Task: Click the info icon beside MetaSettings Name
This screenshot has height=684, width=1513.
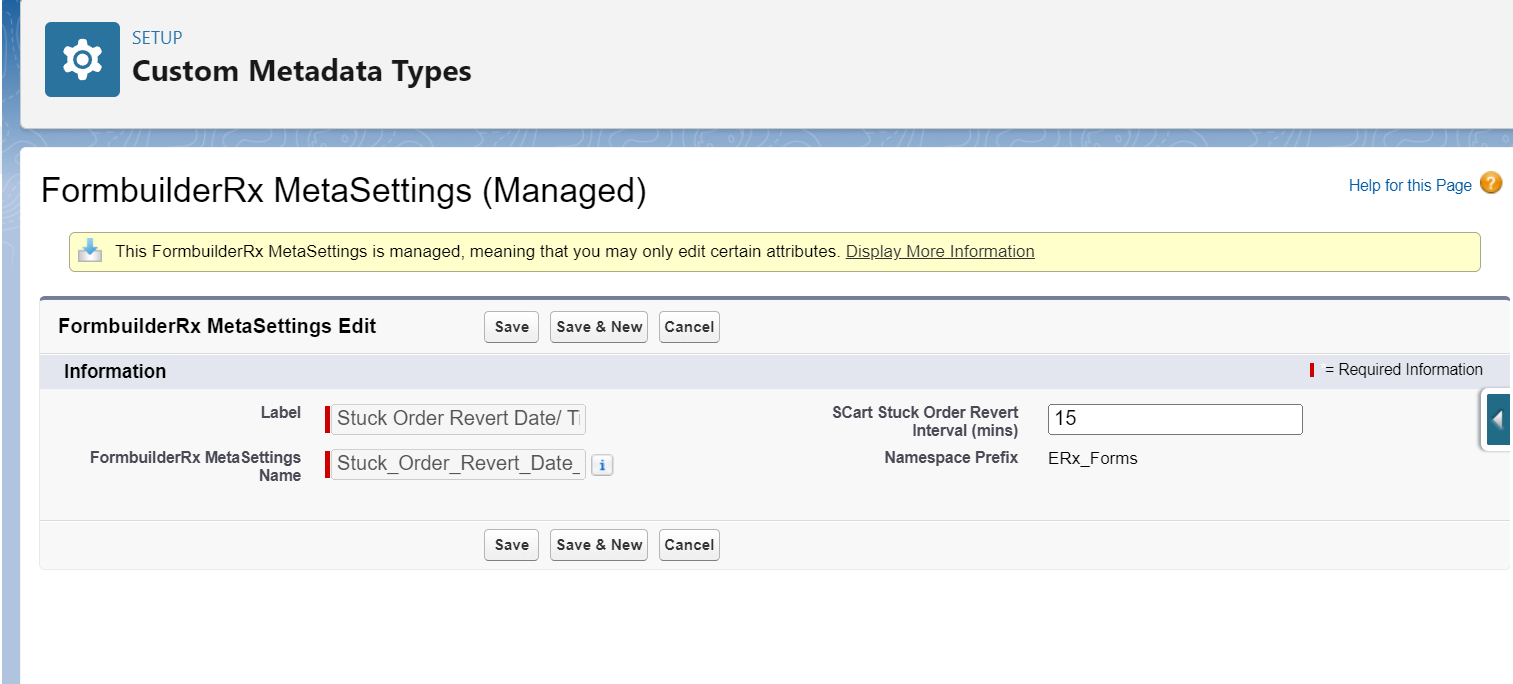Action: click(602, 465)
